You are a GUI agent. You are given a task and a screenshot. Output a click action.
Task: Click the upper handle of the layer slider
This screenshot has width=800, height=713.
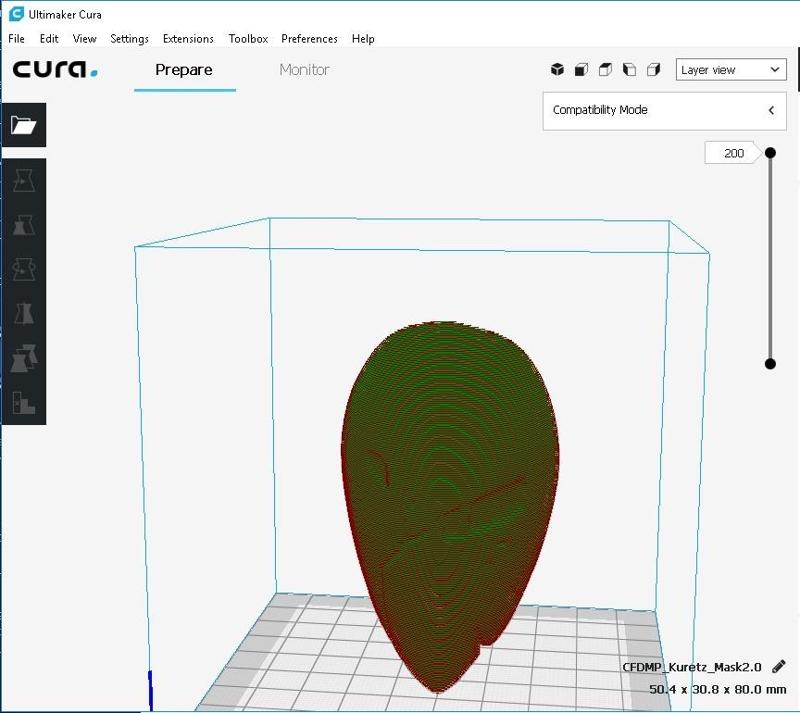point(770,153)
